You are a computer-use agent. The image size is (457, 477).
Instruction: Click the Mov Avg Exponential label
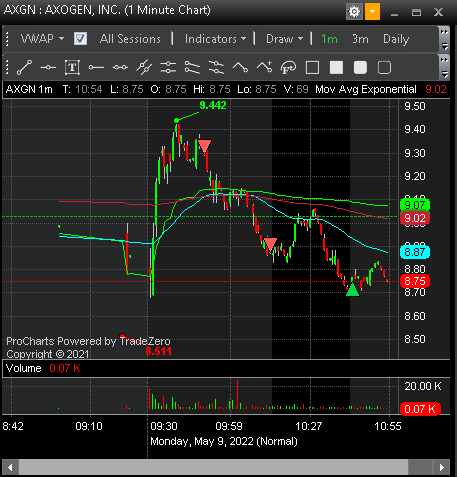366,89
